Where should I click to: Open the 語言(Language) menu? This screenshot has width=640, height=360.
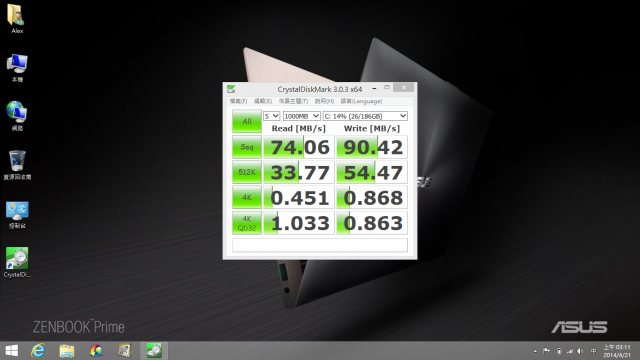[x=361, y=101]
